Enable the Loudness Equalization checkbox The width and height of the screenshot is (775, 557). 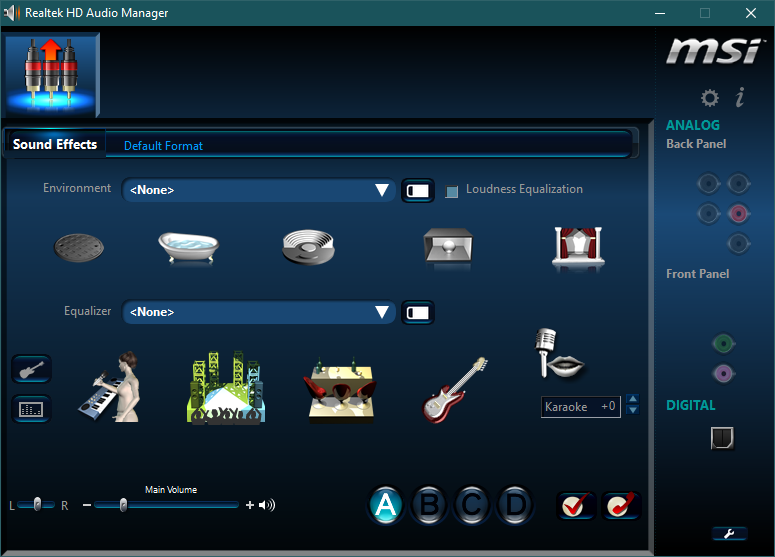pyautogui.click(x=451, y=191)
